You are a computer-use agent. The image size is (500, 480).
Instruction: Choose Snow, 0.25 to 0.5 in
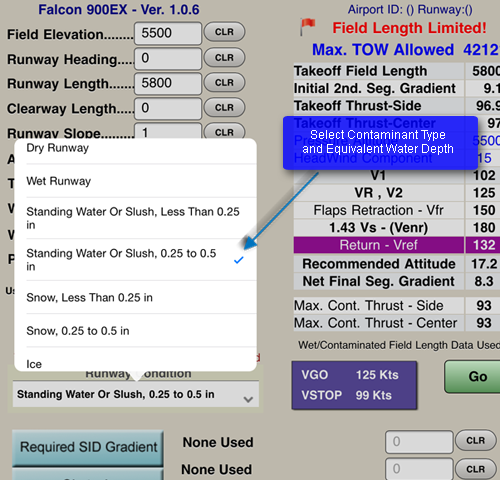[x=136, y=331]
